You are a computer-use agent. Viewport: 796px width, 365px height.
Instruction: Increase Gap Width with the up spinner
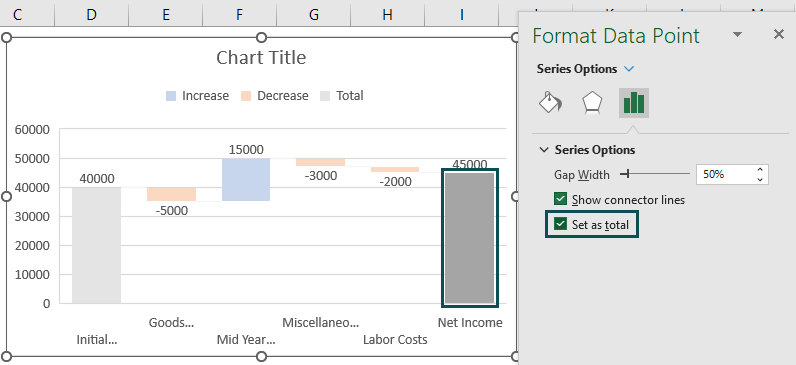click(760, 170)
